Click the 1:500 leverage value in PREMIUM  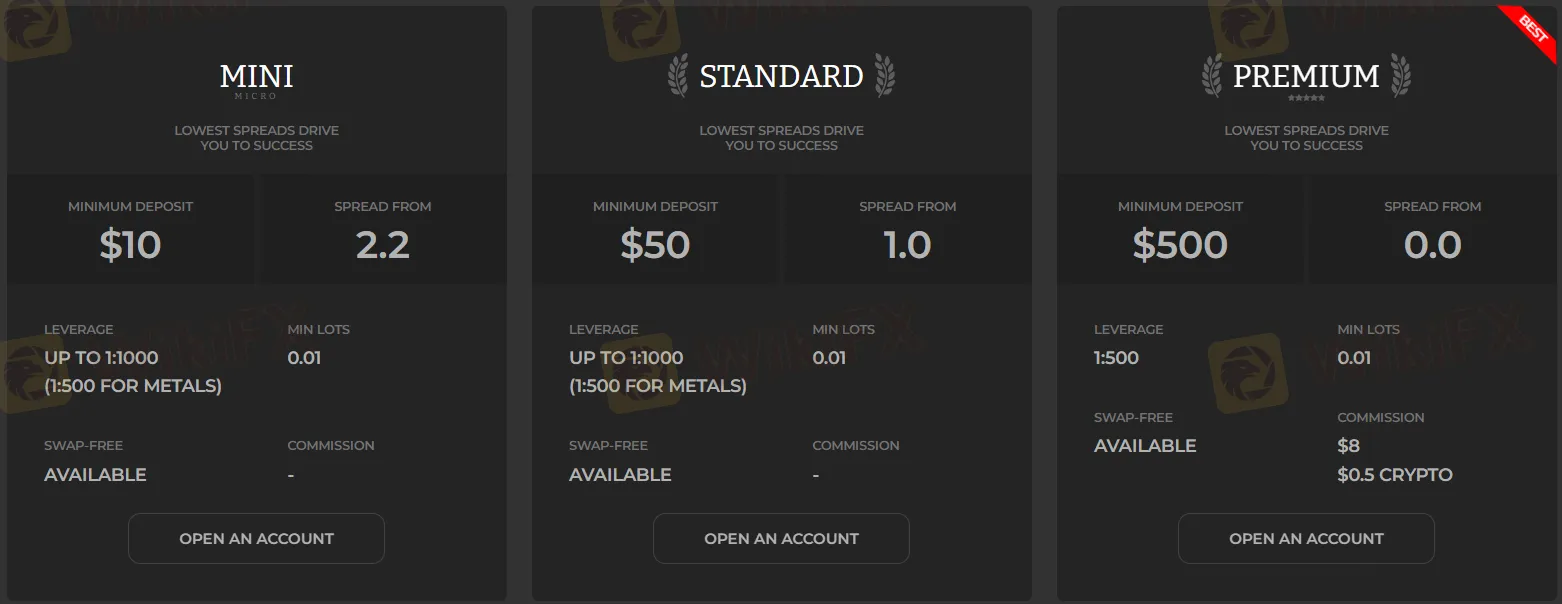(1116, 358)
